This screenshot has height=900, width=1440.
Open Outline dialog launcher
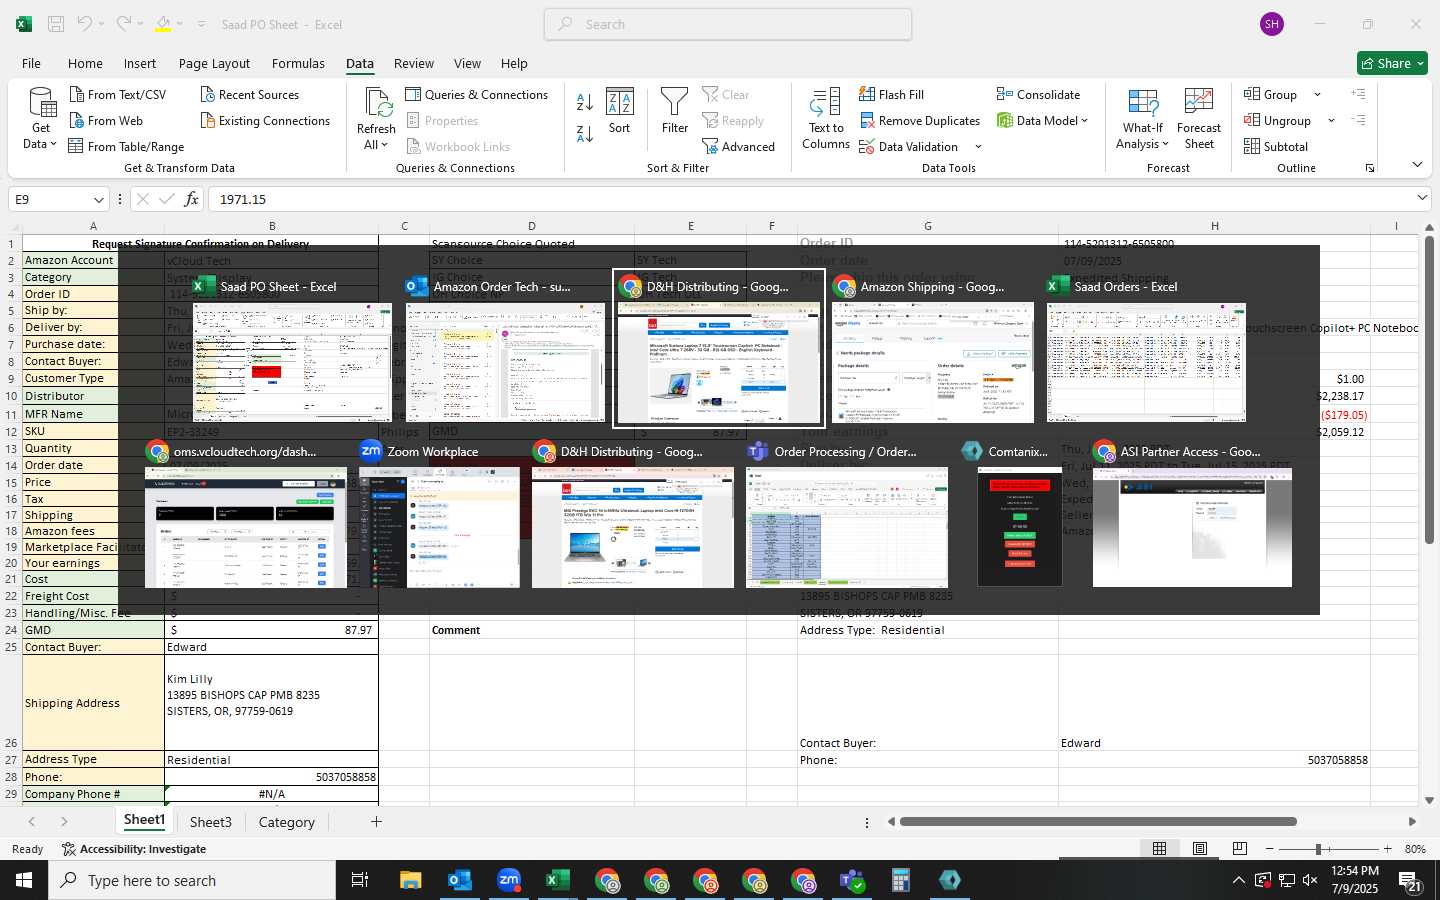pos(1369,168)
